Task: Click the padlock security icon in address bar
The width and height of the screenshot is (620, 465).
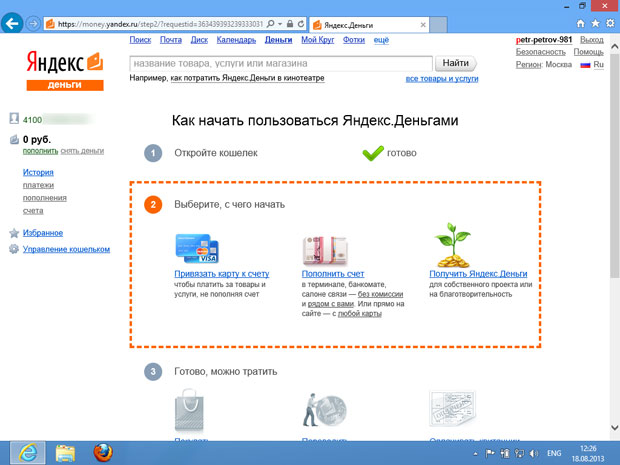Action: coord(290,24)
